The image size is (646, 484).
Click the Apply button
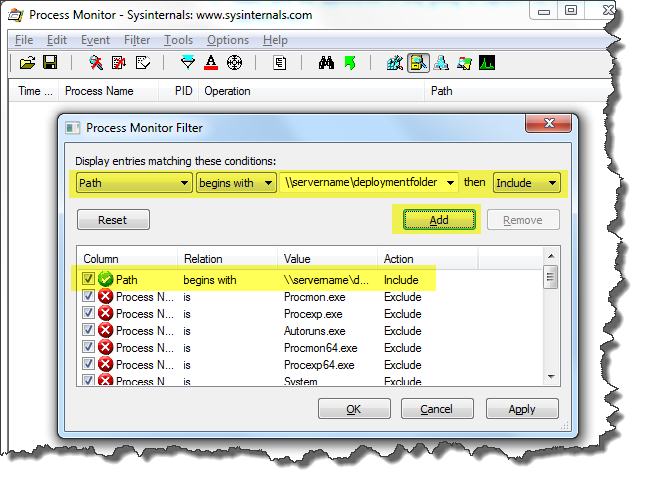click(522, 409)
